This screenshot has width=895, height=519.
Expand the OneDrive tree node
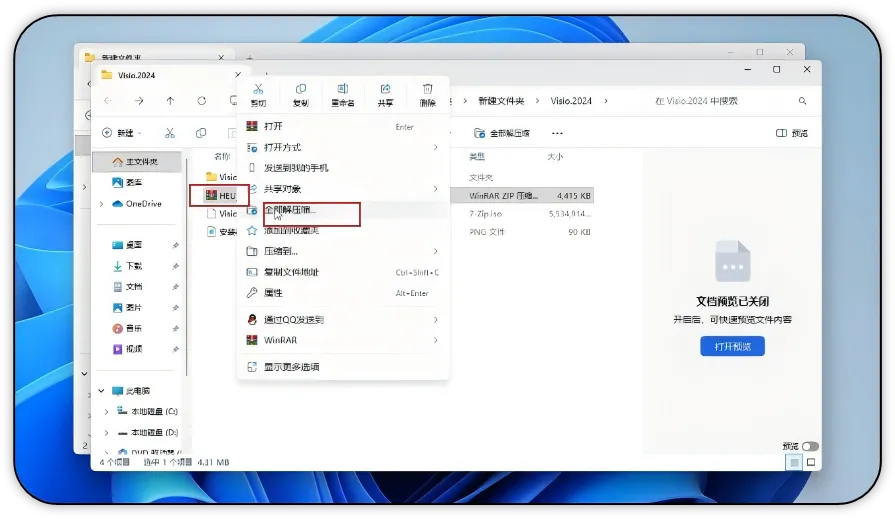pos(102,204)
